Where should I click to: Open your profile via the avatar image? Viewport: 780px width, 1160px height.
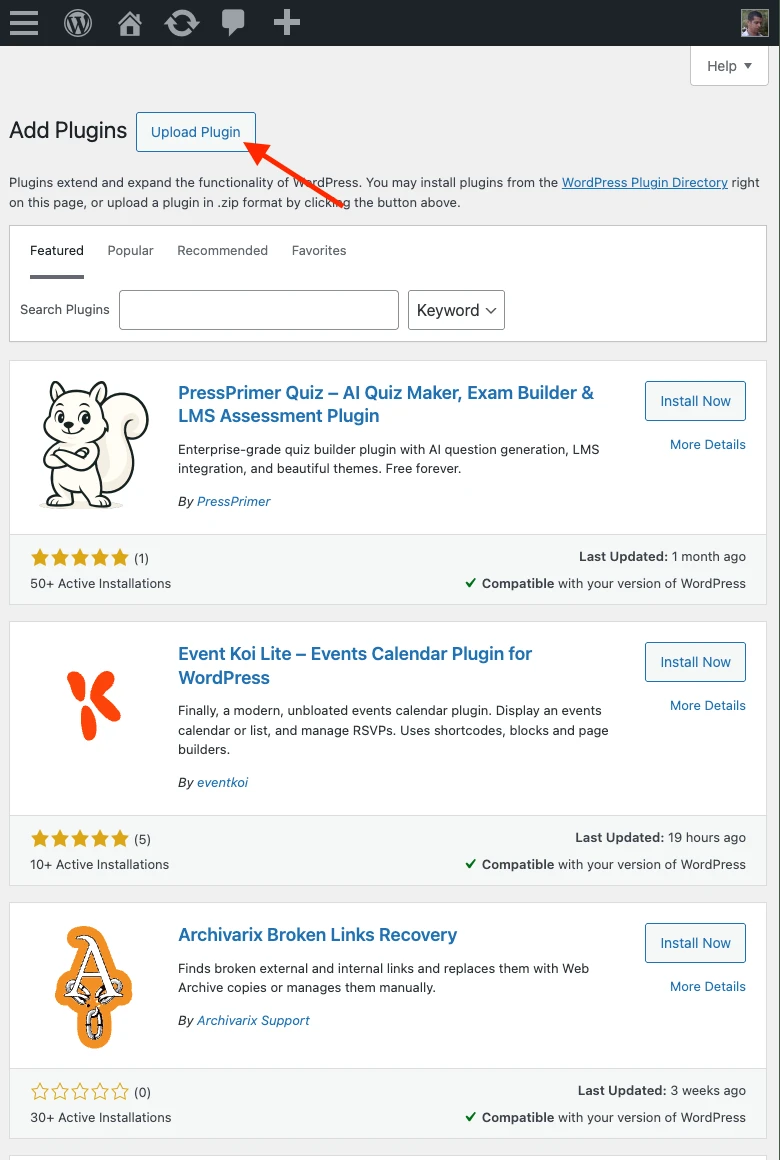pyautogui.click(x=755, y=22)
